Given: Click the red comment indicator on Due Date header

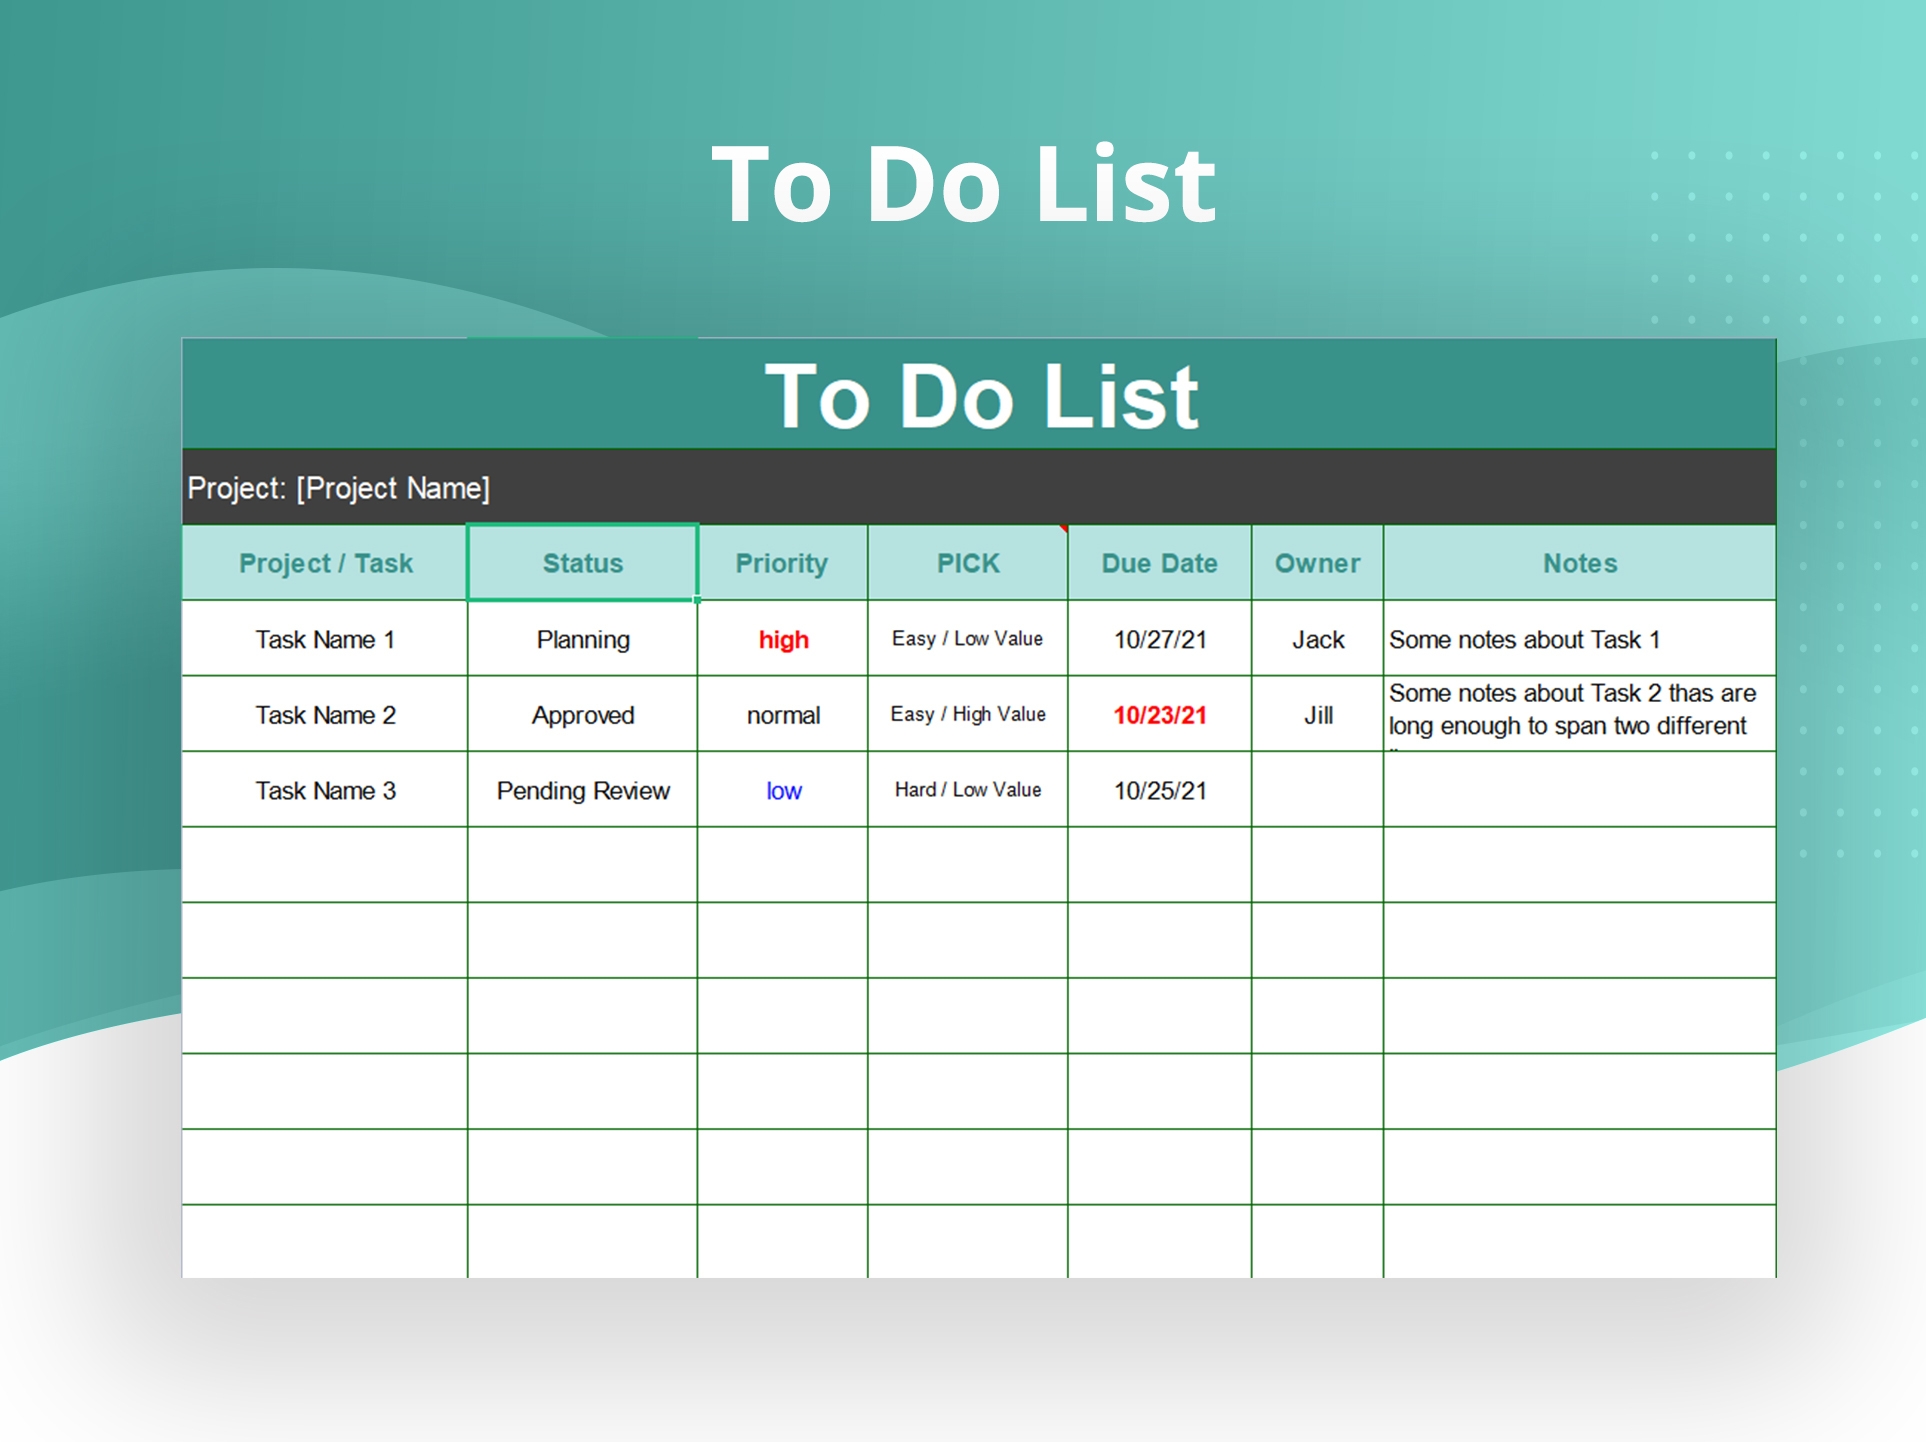Looking at the screenshot, I should (1063, 526).
